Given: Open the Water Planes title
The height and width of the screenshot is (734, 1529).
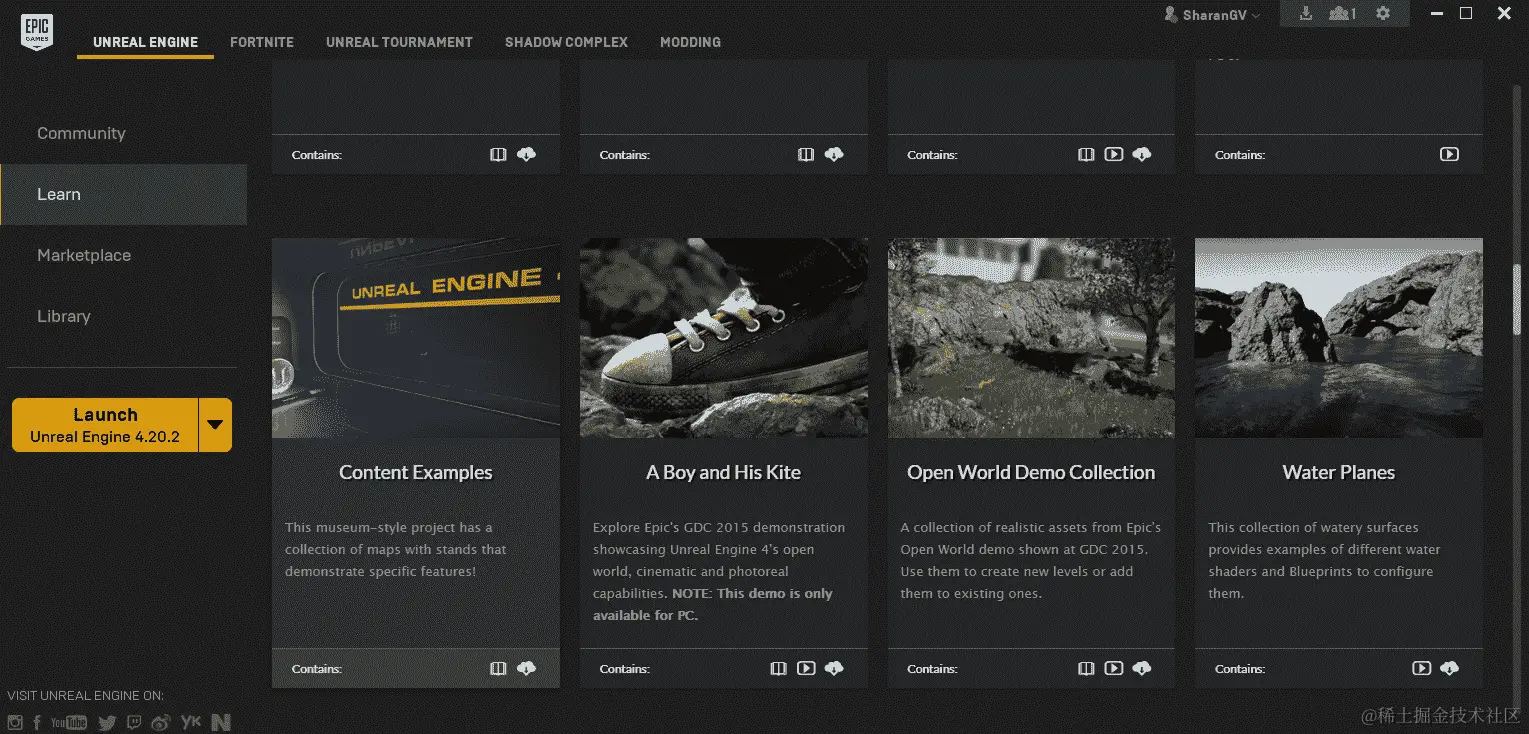Looking at the screenshot, I should [1339, 472].
